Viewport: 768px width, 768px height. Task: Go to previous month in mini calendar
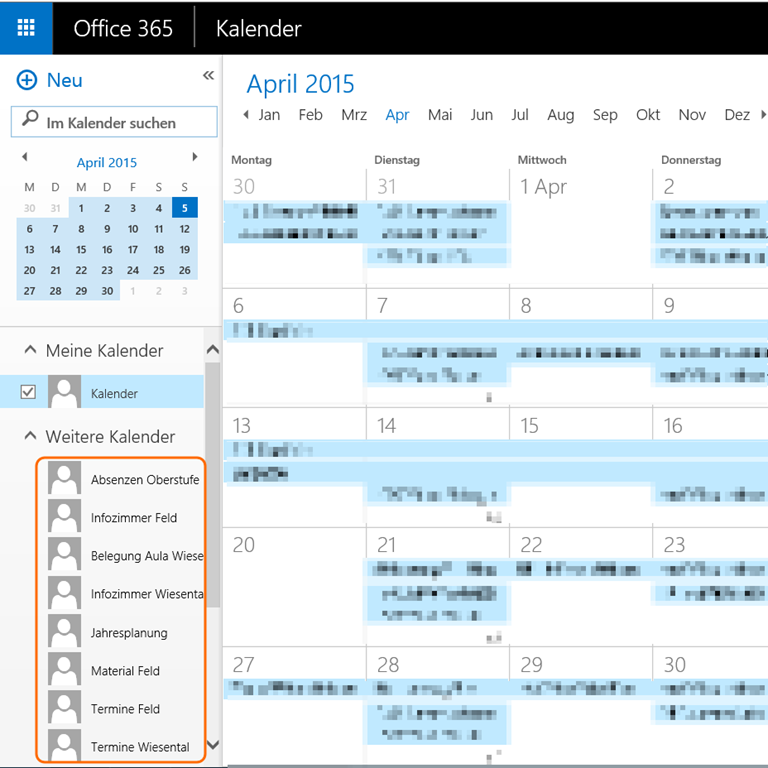tap(25, 158)
